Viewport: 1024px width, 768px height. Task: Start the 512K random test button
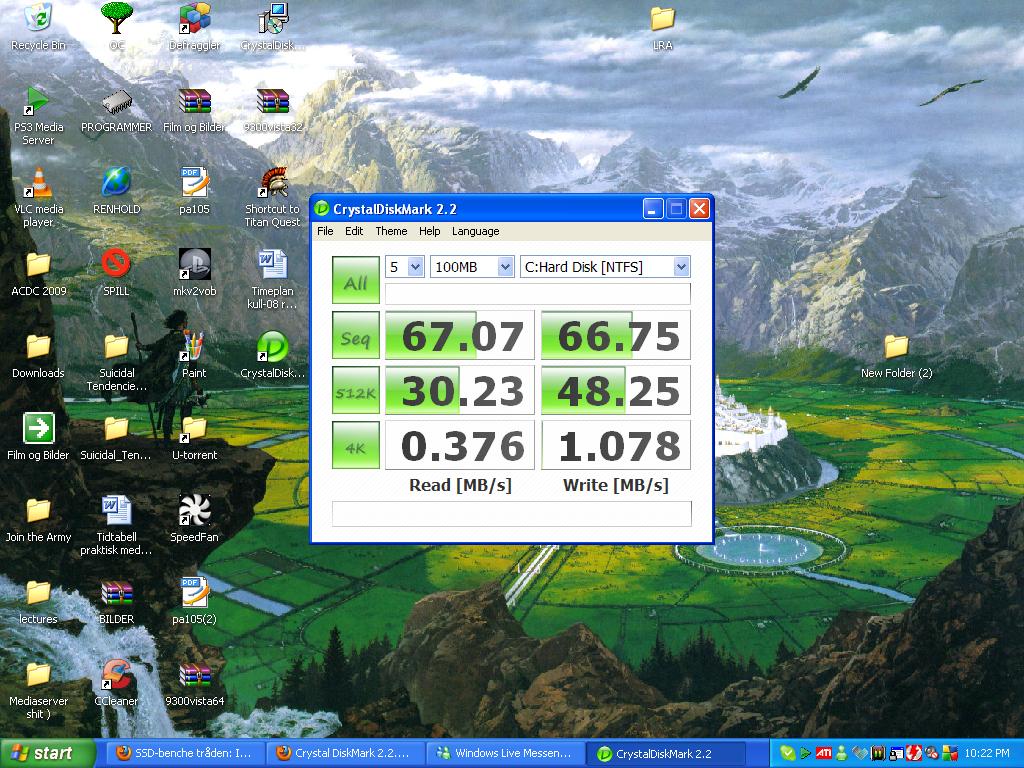pos(356,390)
